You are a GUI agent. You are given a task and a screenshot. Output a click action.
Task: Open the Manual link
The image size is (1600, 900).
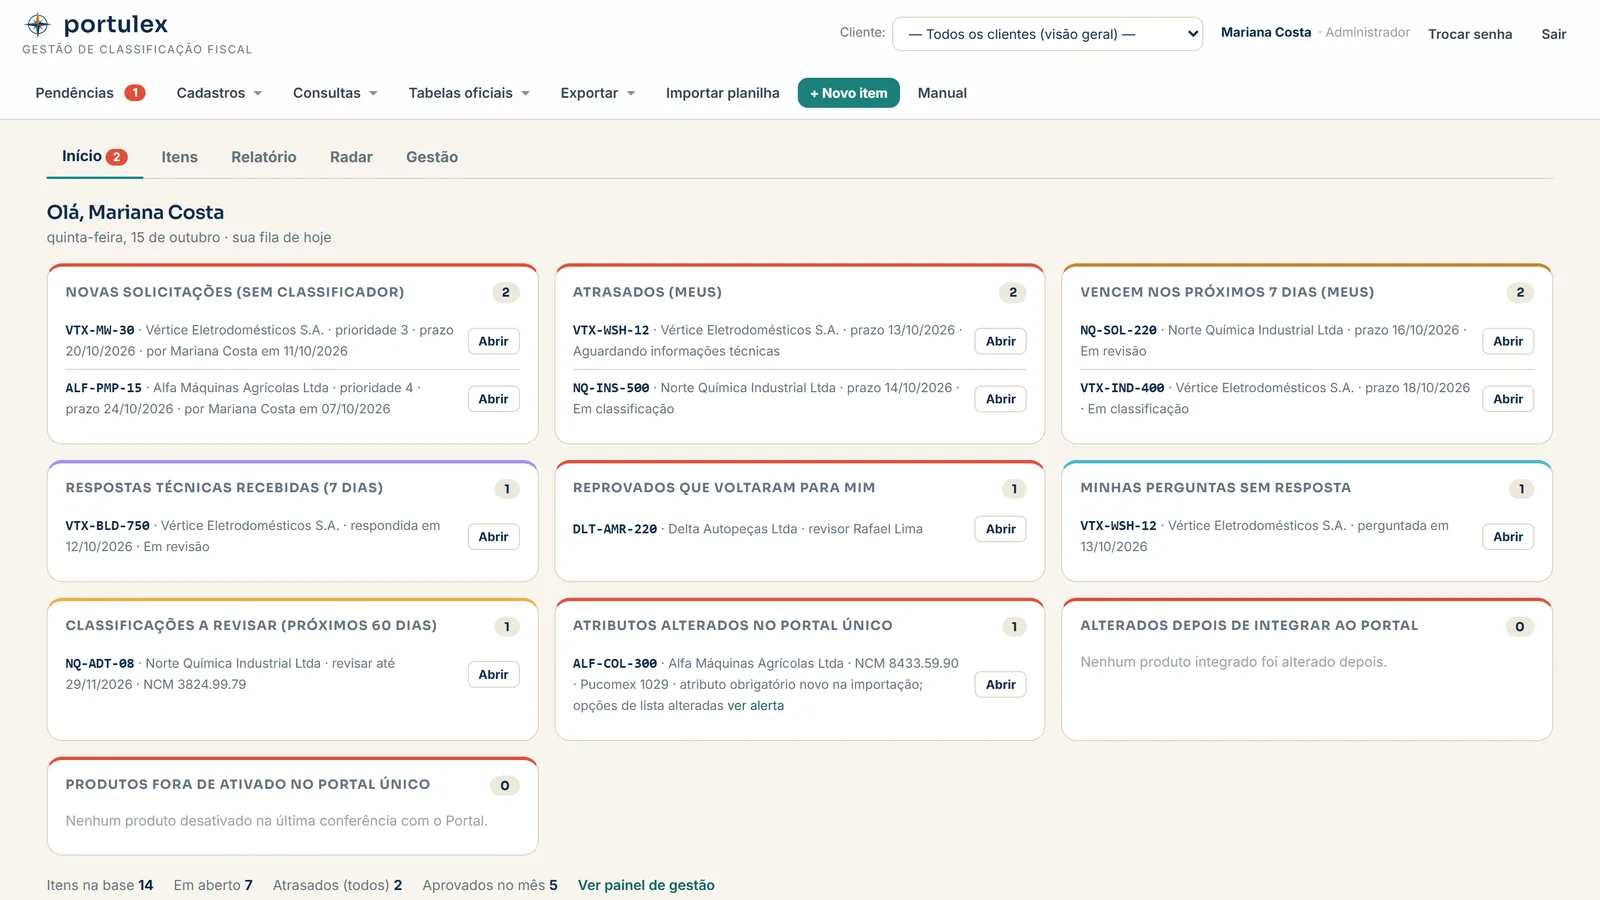pyautogui.click(x=942, y=93)
